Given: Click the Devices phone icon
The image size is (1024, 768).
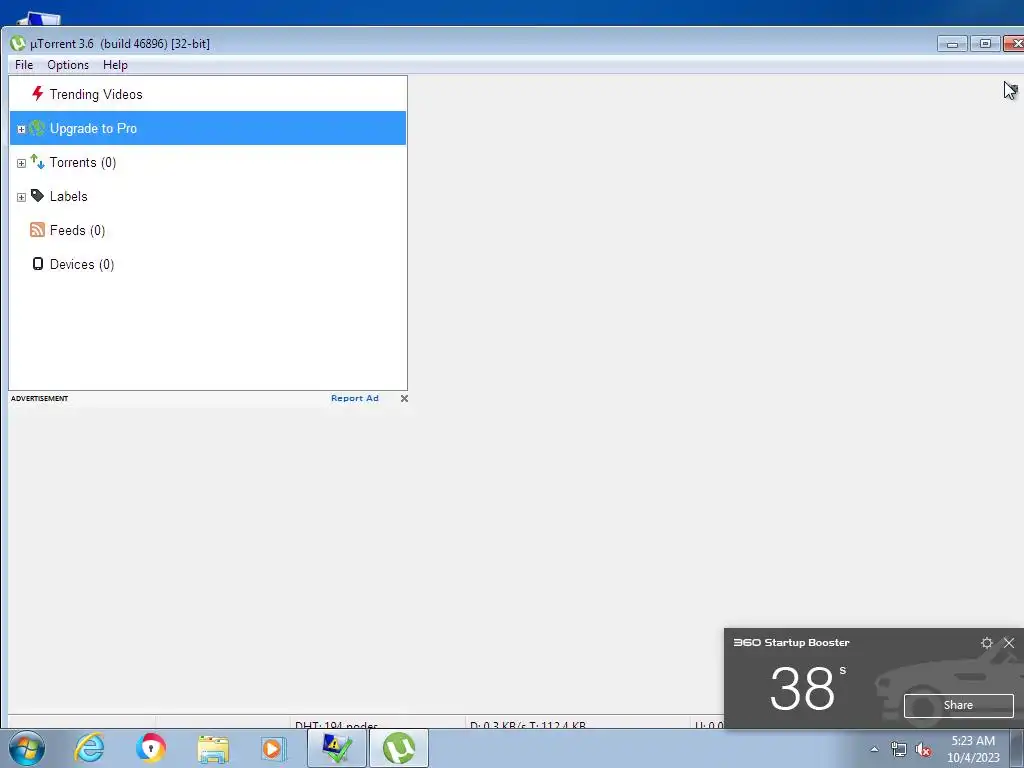Looking at the screenshot, I should [38, 264].
